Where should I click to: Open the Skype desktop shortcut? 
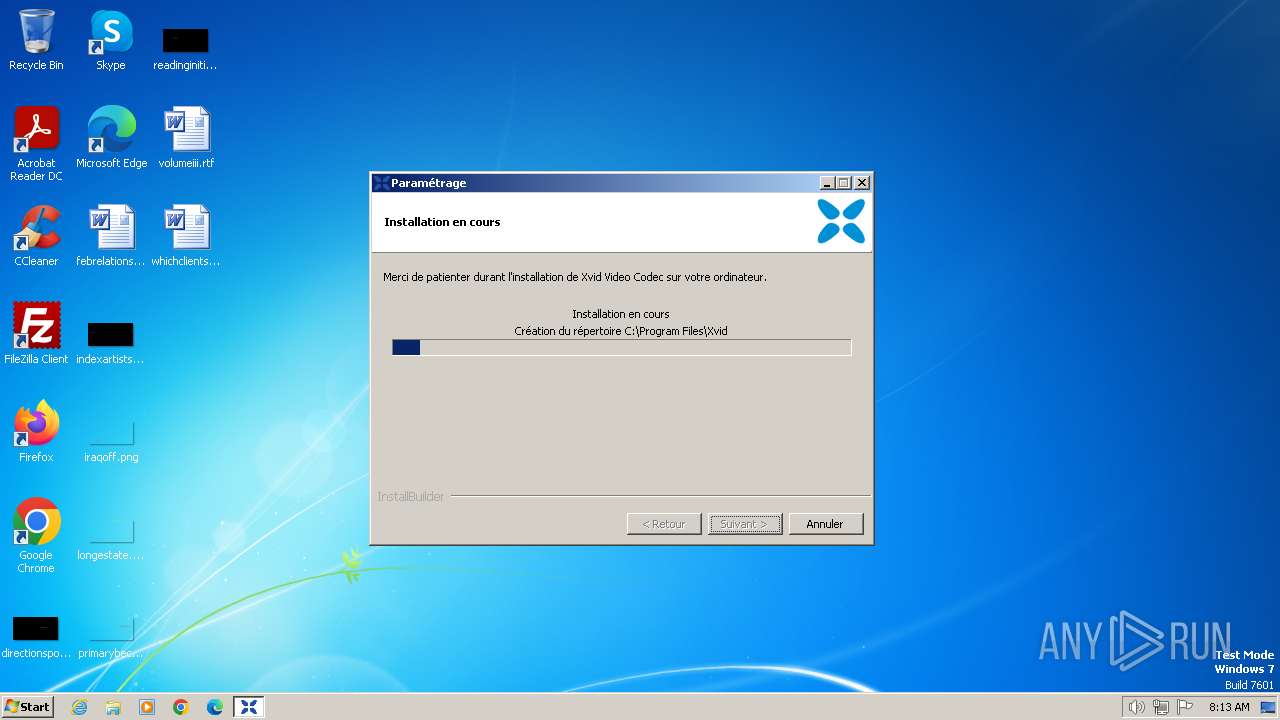[x=111, y=40]
